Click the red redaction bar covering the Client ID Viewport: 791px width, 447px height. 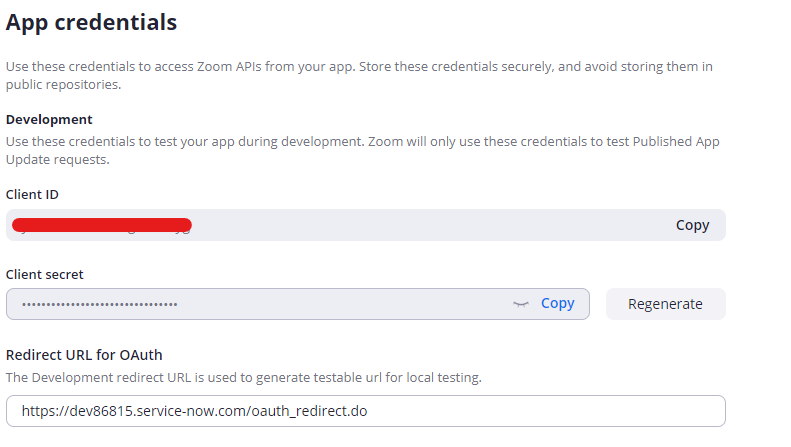tap(102, 225)
